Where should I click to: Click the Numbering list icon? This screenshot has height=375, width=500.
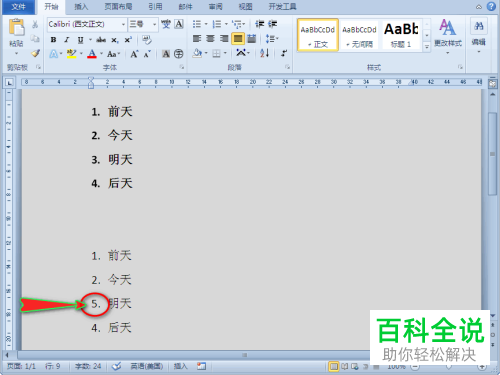[x=217, y=24]
